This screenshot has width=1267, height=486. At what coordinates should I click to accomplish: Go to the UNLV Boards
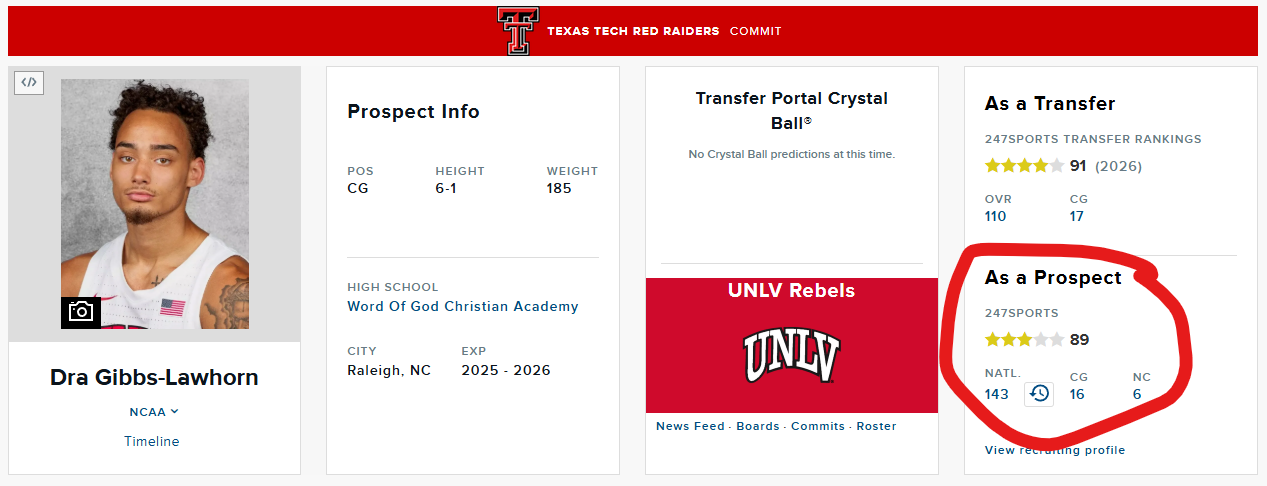pos(758,426)
